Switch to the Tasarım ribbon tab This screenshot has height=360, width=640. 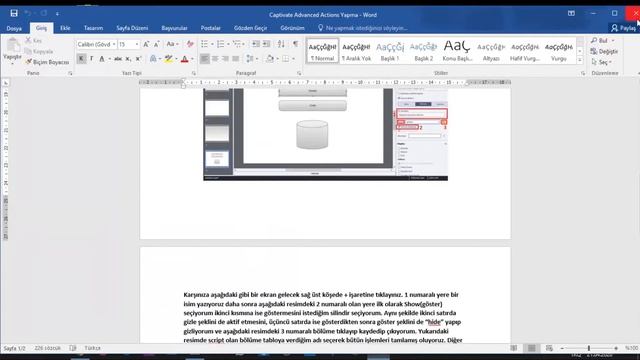click(93, 28)
